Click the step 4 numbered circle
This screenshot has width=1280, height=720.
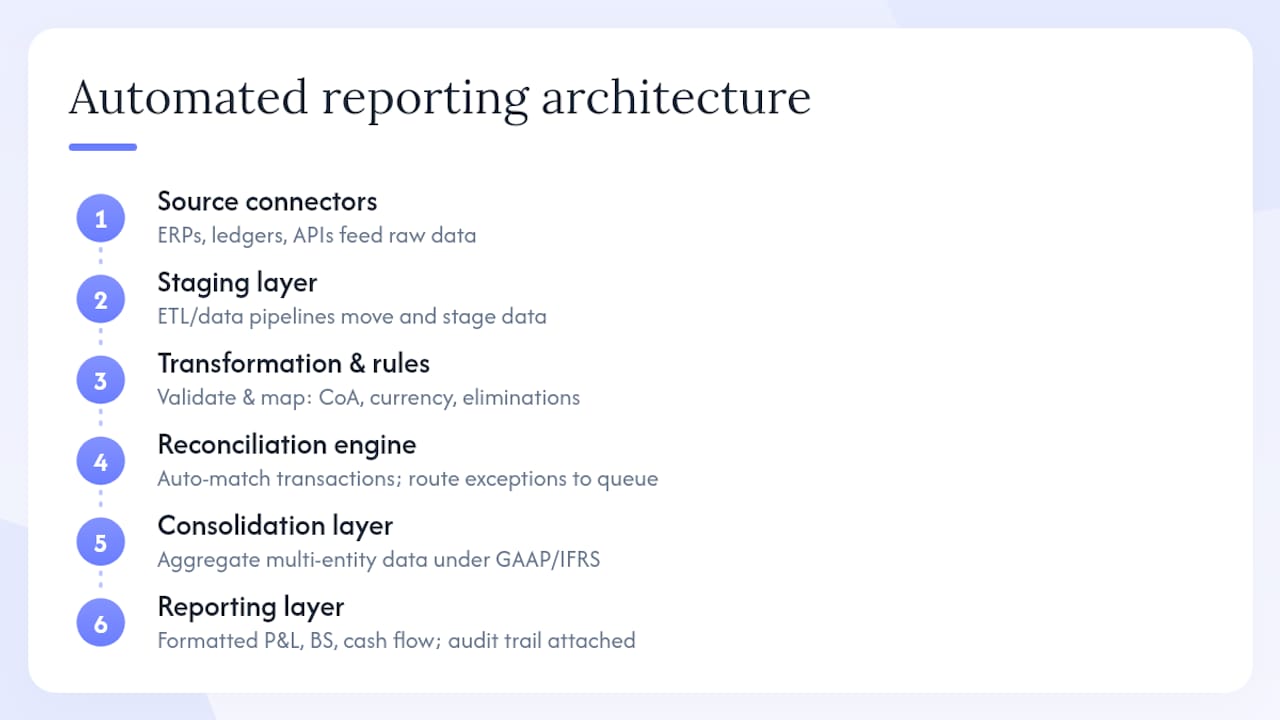coord(100,462)
